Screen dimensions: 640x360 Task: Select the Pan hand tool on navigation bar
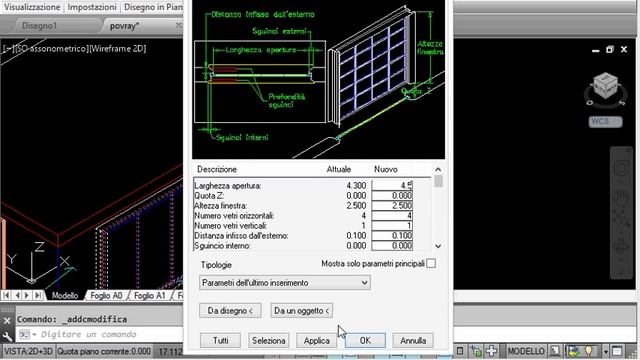[x=621, y=197]
